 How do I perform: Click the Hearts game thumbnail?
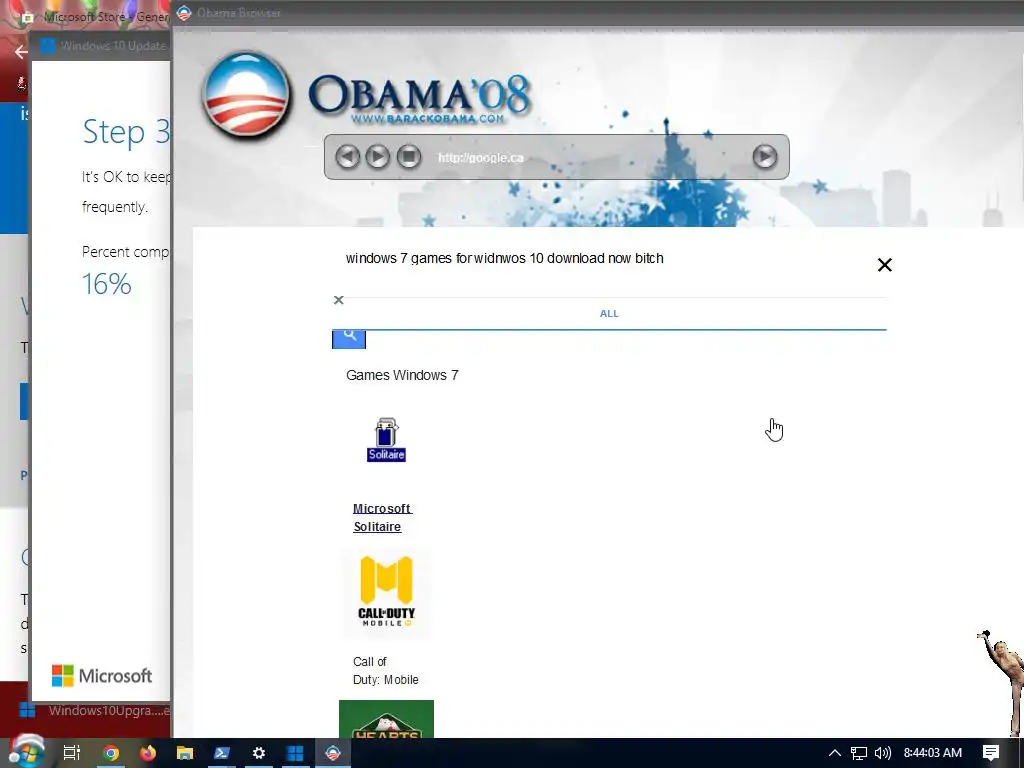(386, 719)
